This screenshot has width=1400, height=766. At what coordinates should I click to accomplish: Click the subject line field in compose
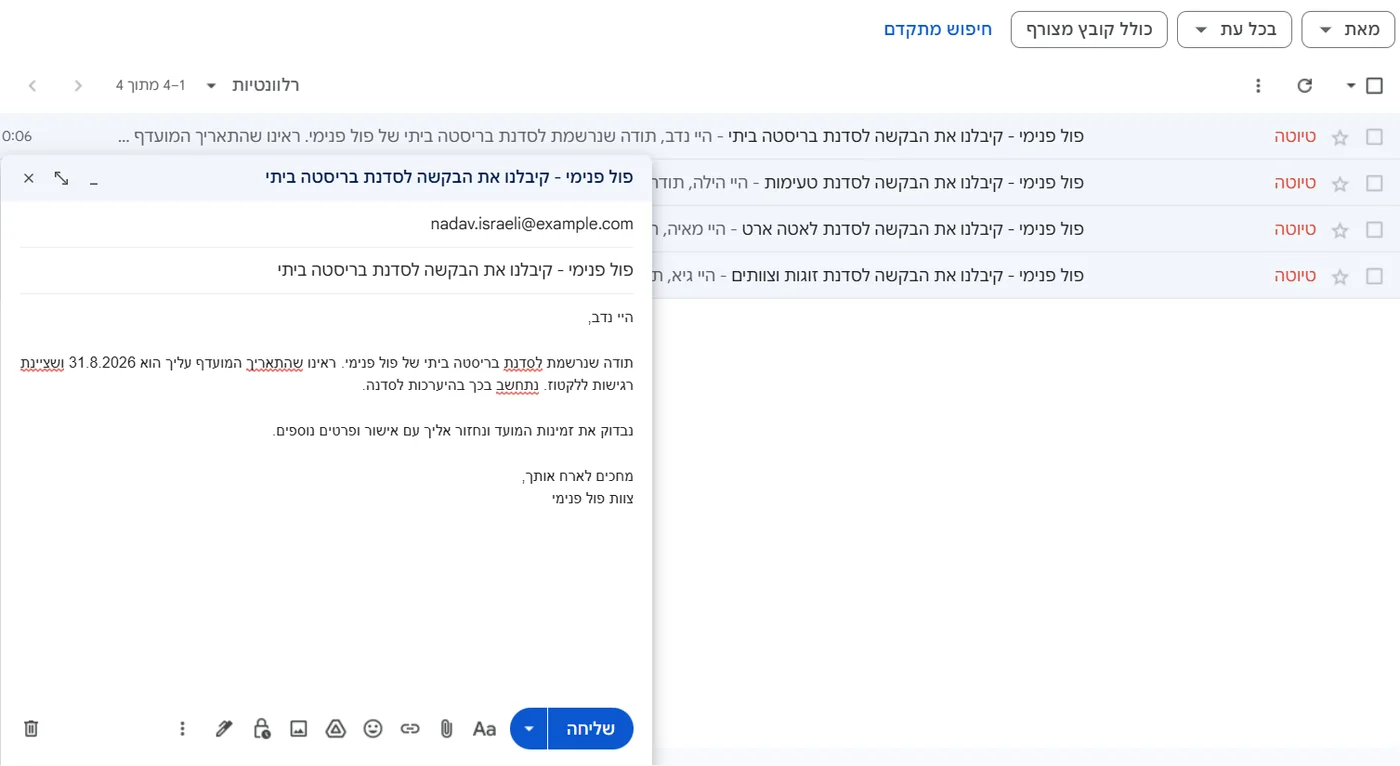327,270
